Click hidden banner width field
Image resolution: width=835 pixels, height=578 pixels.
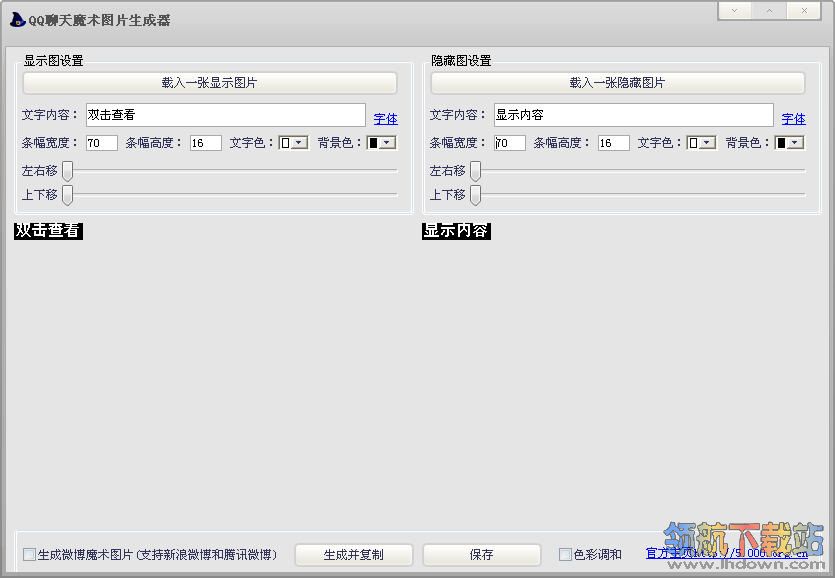(x=510, y=143)
